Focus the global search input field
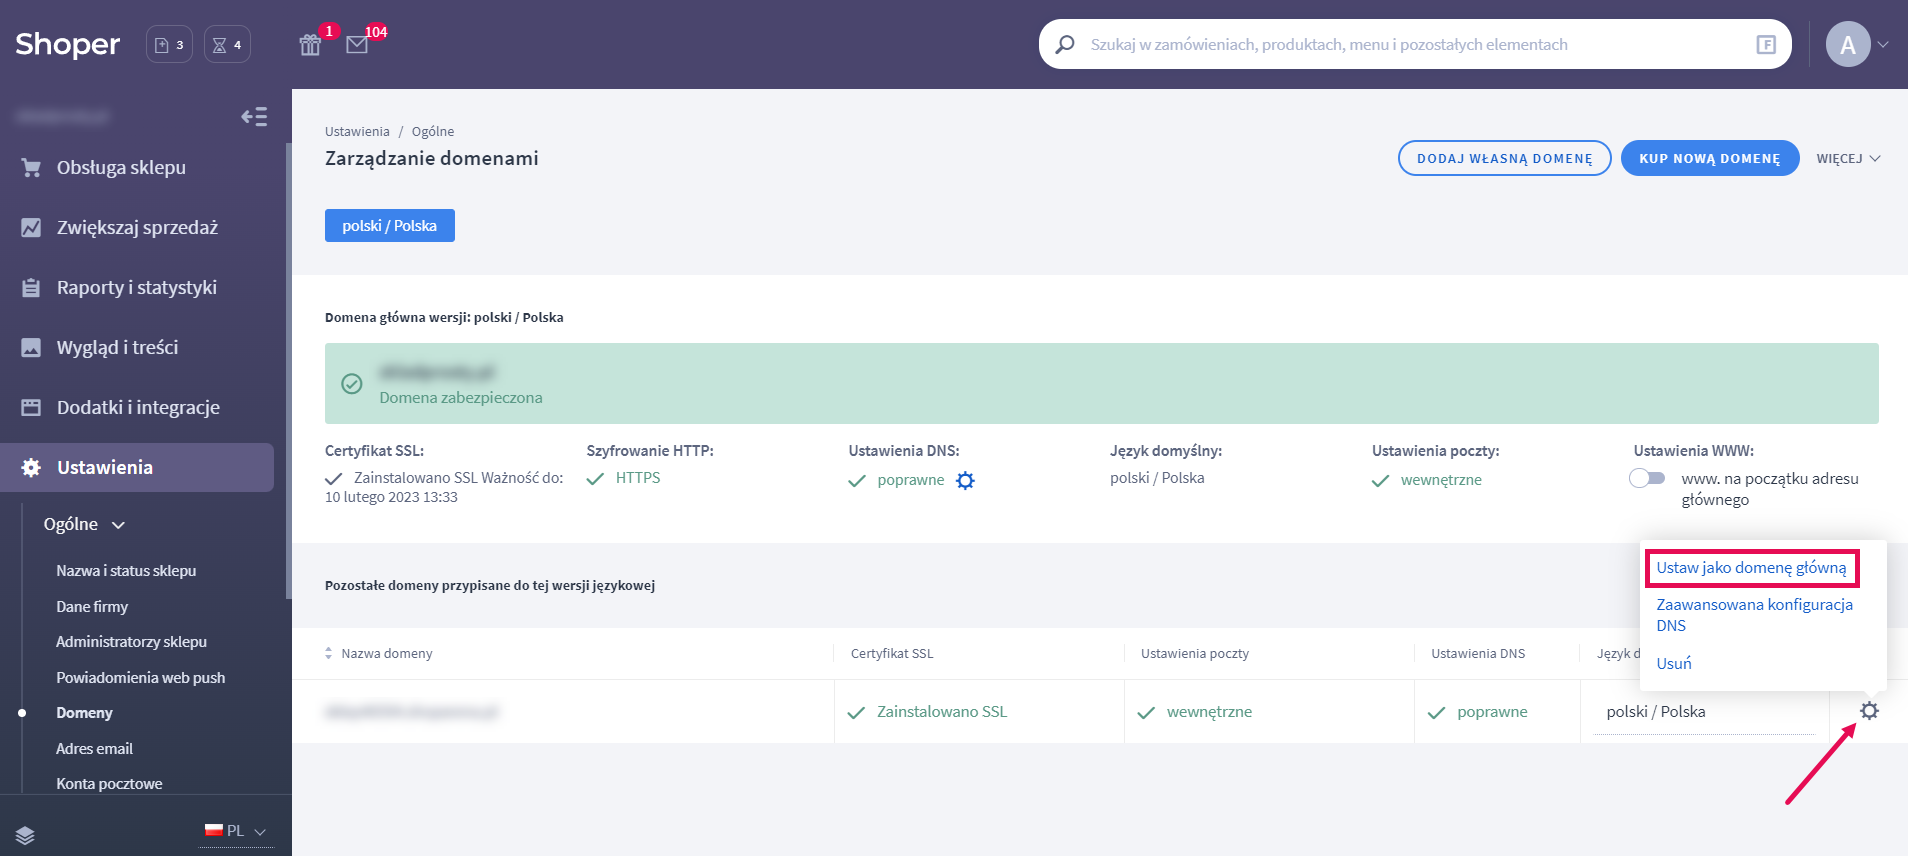1908x856 pixels. pos(1415,44)
